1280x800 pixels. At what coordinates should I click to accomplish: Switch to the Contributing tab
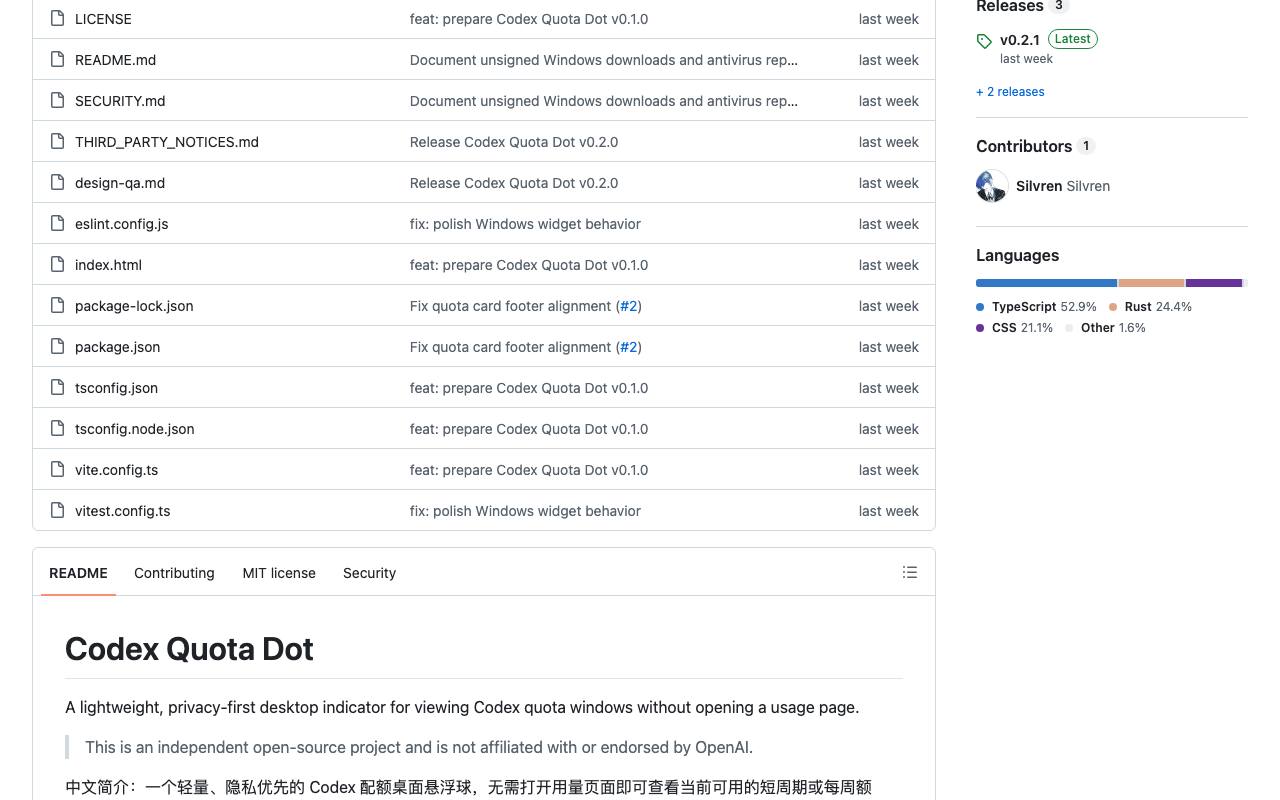click(174, 573)
